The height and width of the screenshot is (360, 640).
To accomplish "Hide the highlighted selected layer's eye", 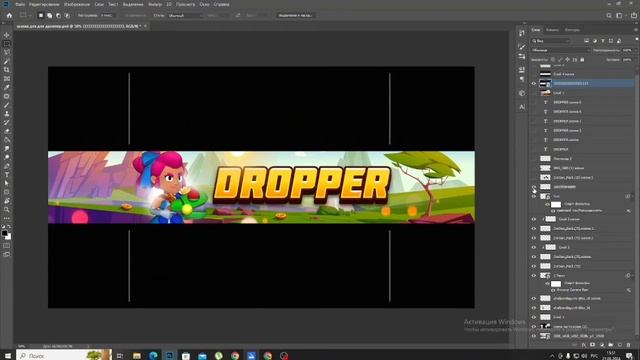I will click(x=534, y=83).
